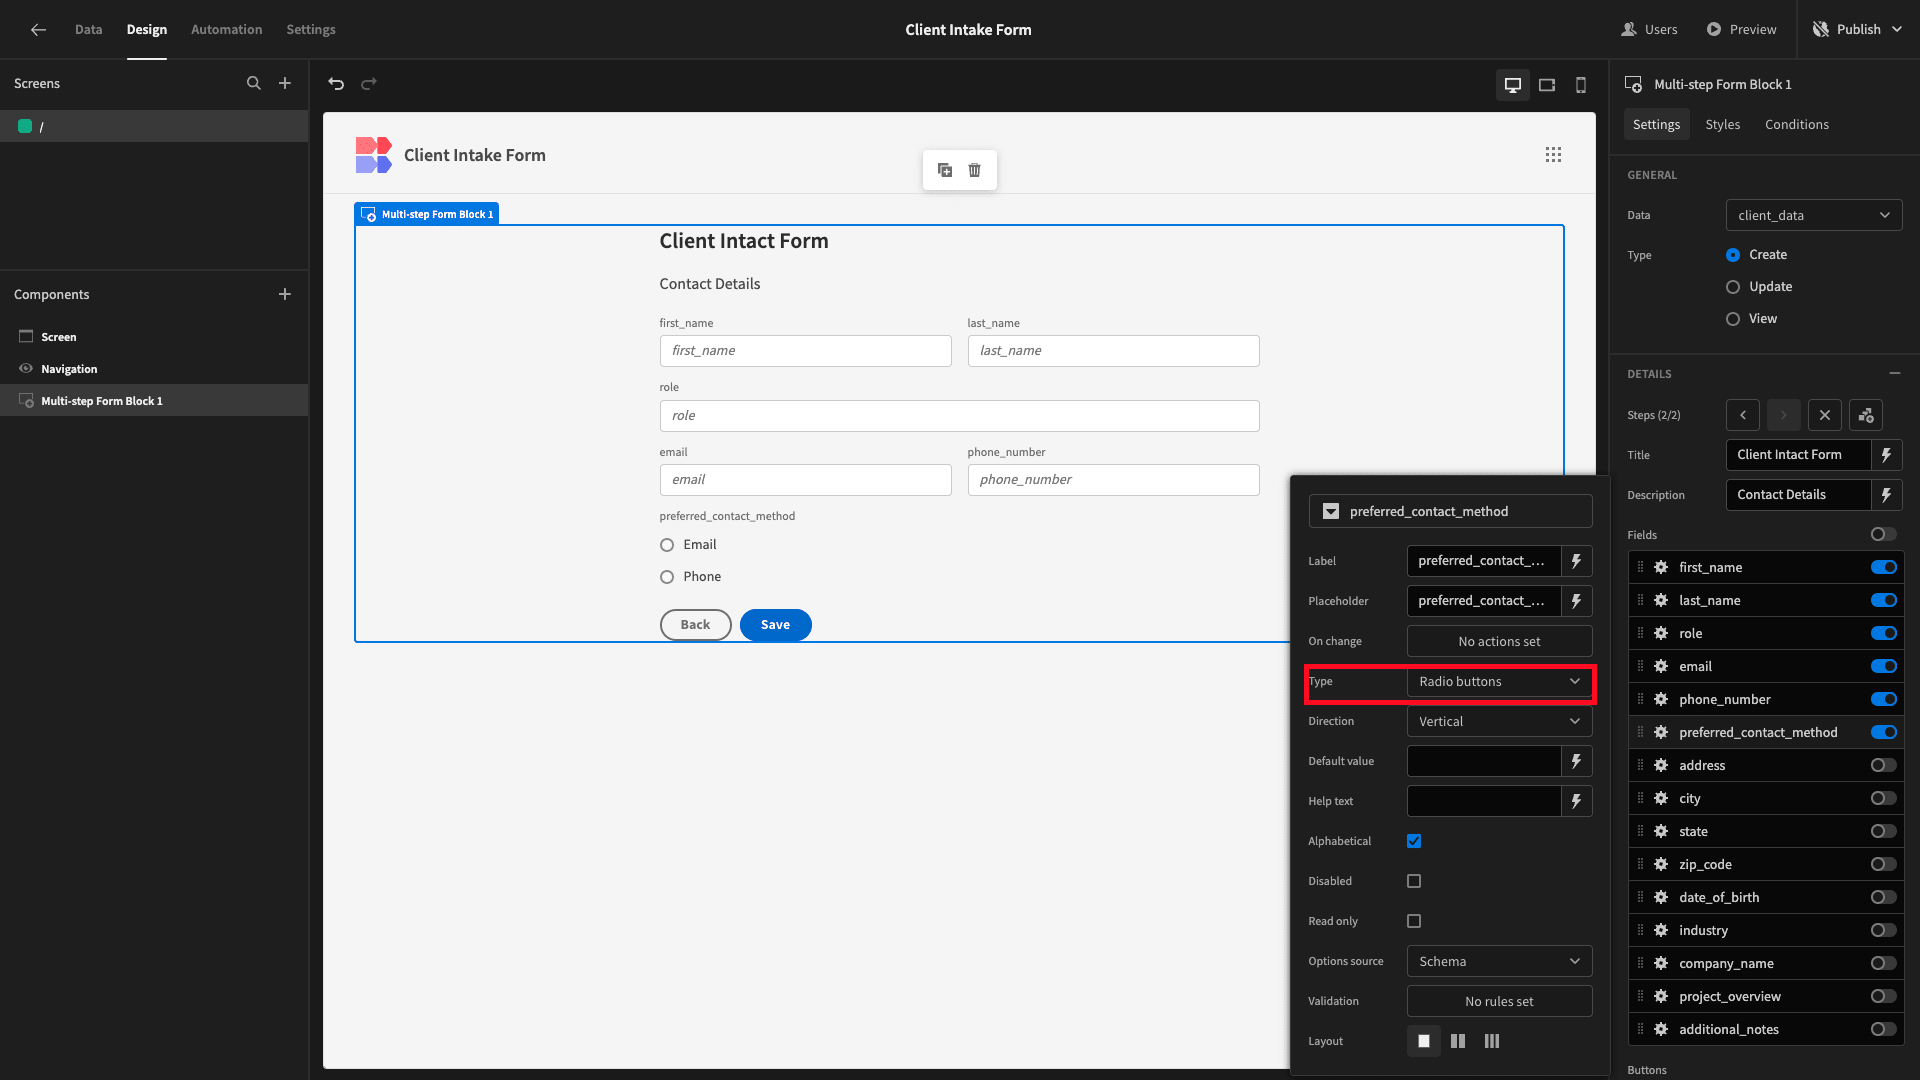Open the Direction Vertical dropdown
This screenshot has width=1920, height=1080.
click(1499, 721)
